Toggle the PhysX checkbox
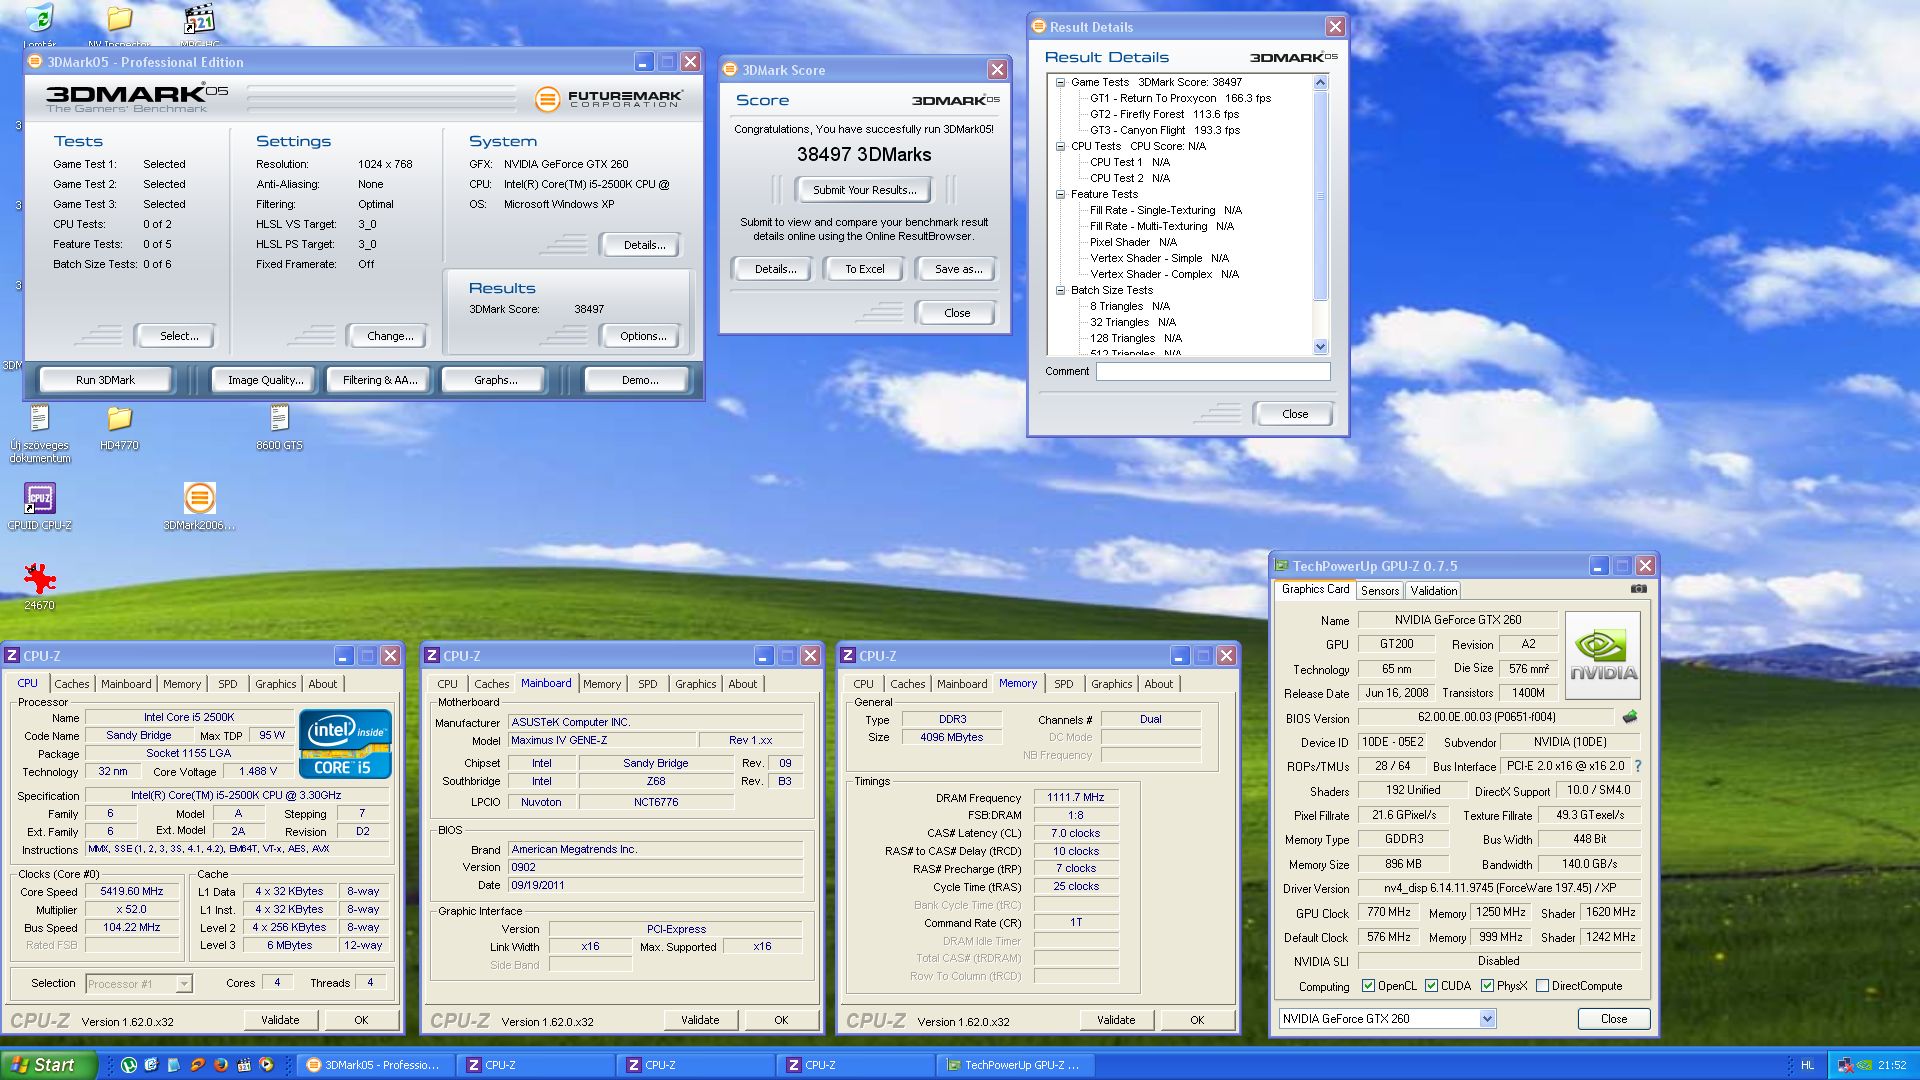Image resolution: width=1920 pixels, height=1080 pixels. pos(1487,986)
